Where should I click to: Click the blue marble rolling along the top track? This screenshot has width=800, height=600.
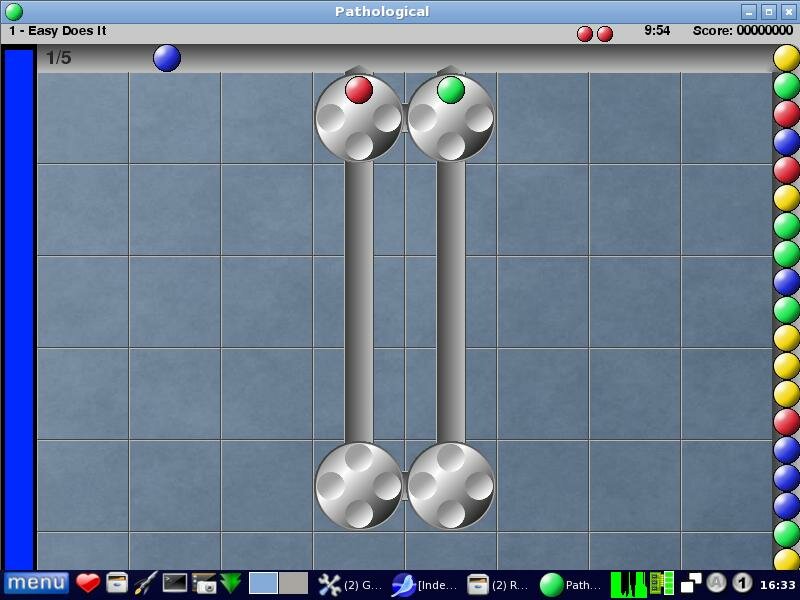(167, 58)
